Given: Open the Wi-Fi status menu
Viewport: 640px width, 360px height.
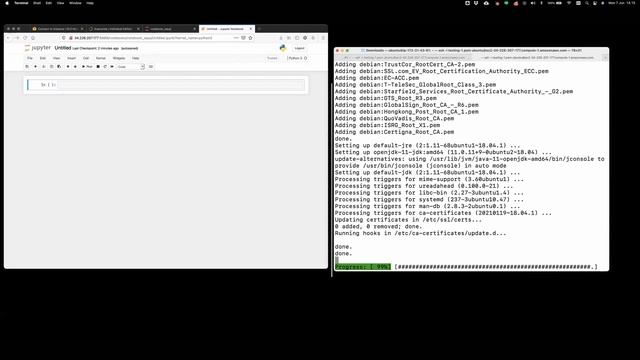Looking at the screenshot, I should pyautogui.click(x=569, y=3).
